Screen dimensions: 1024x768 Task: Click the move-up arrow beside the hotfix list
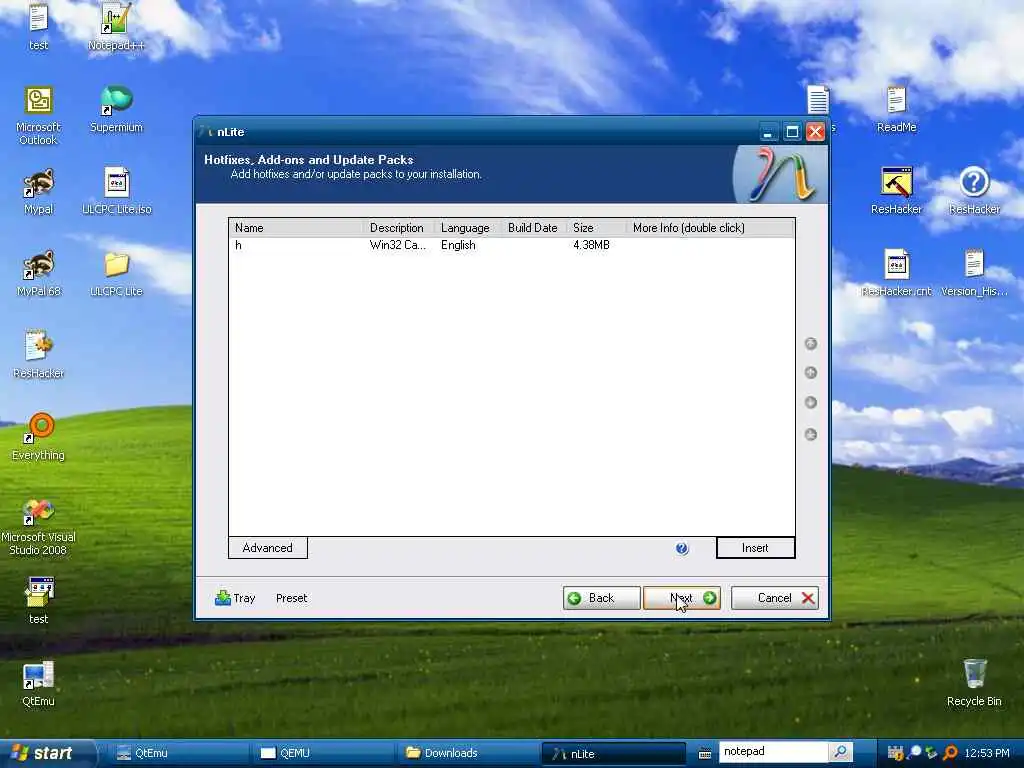pos(810,373)
